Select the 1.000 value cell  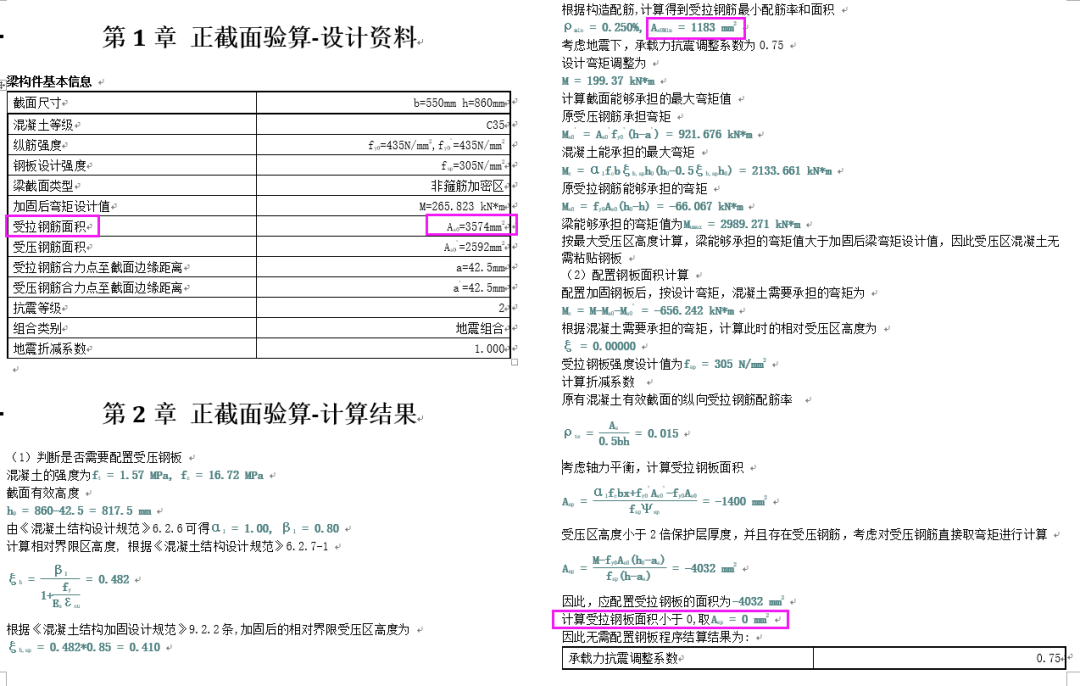383,349
